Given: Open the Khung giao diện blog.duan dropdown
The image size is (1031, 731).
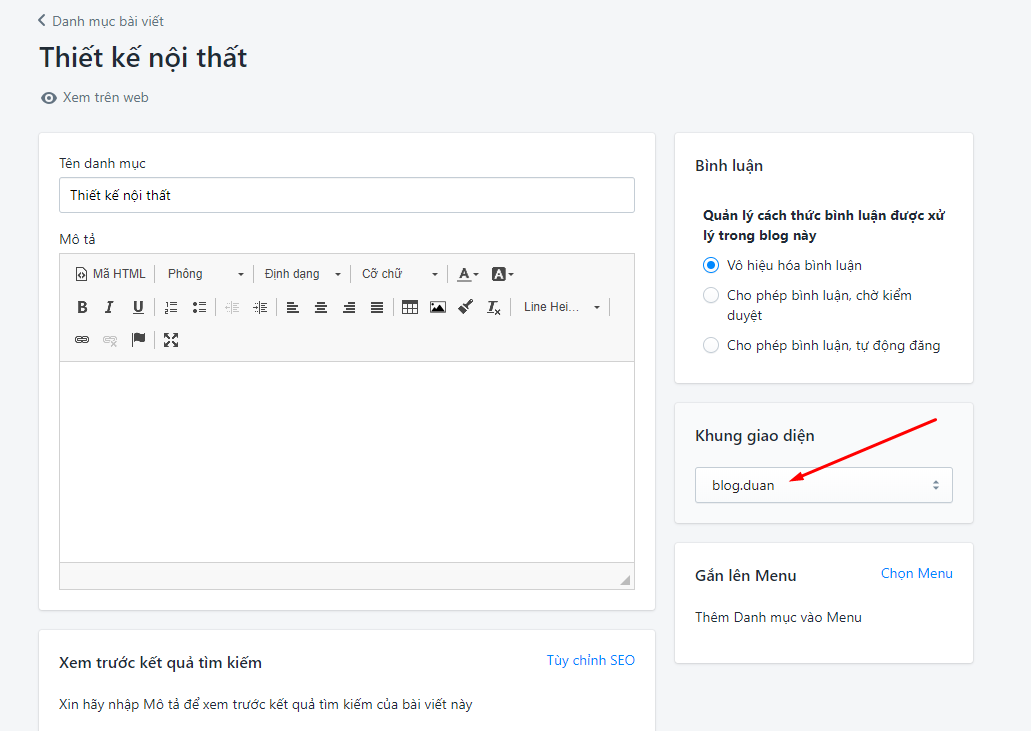Looking at the screenshot, I should [823, 485].
